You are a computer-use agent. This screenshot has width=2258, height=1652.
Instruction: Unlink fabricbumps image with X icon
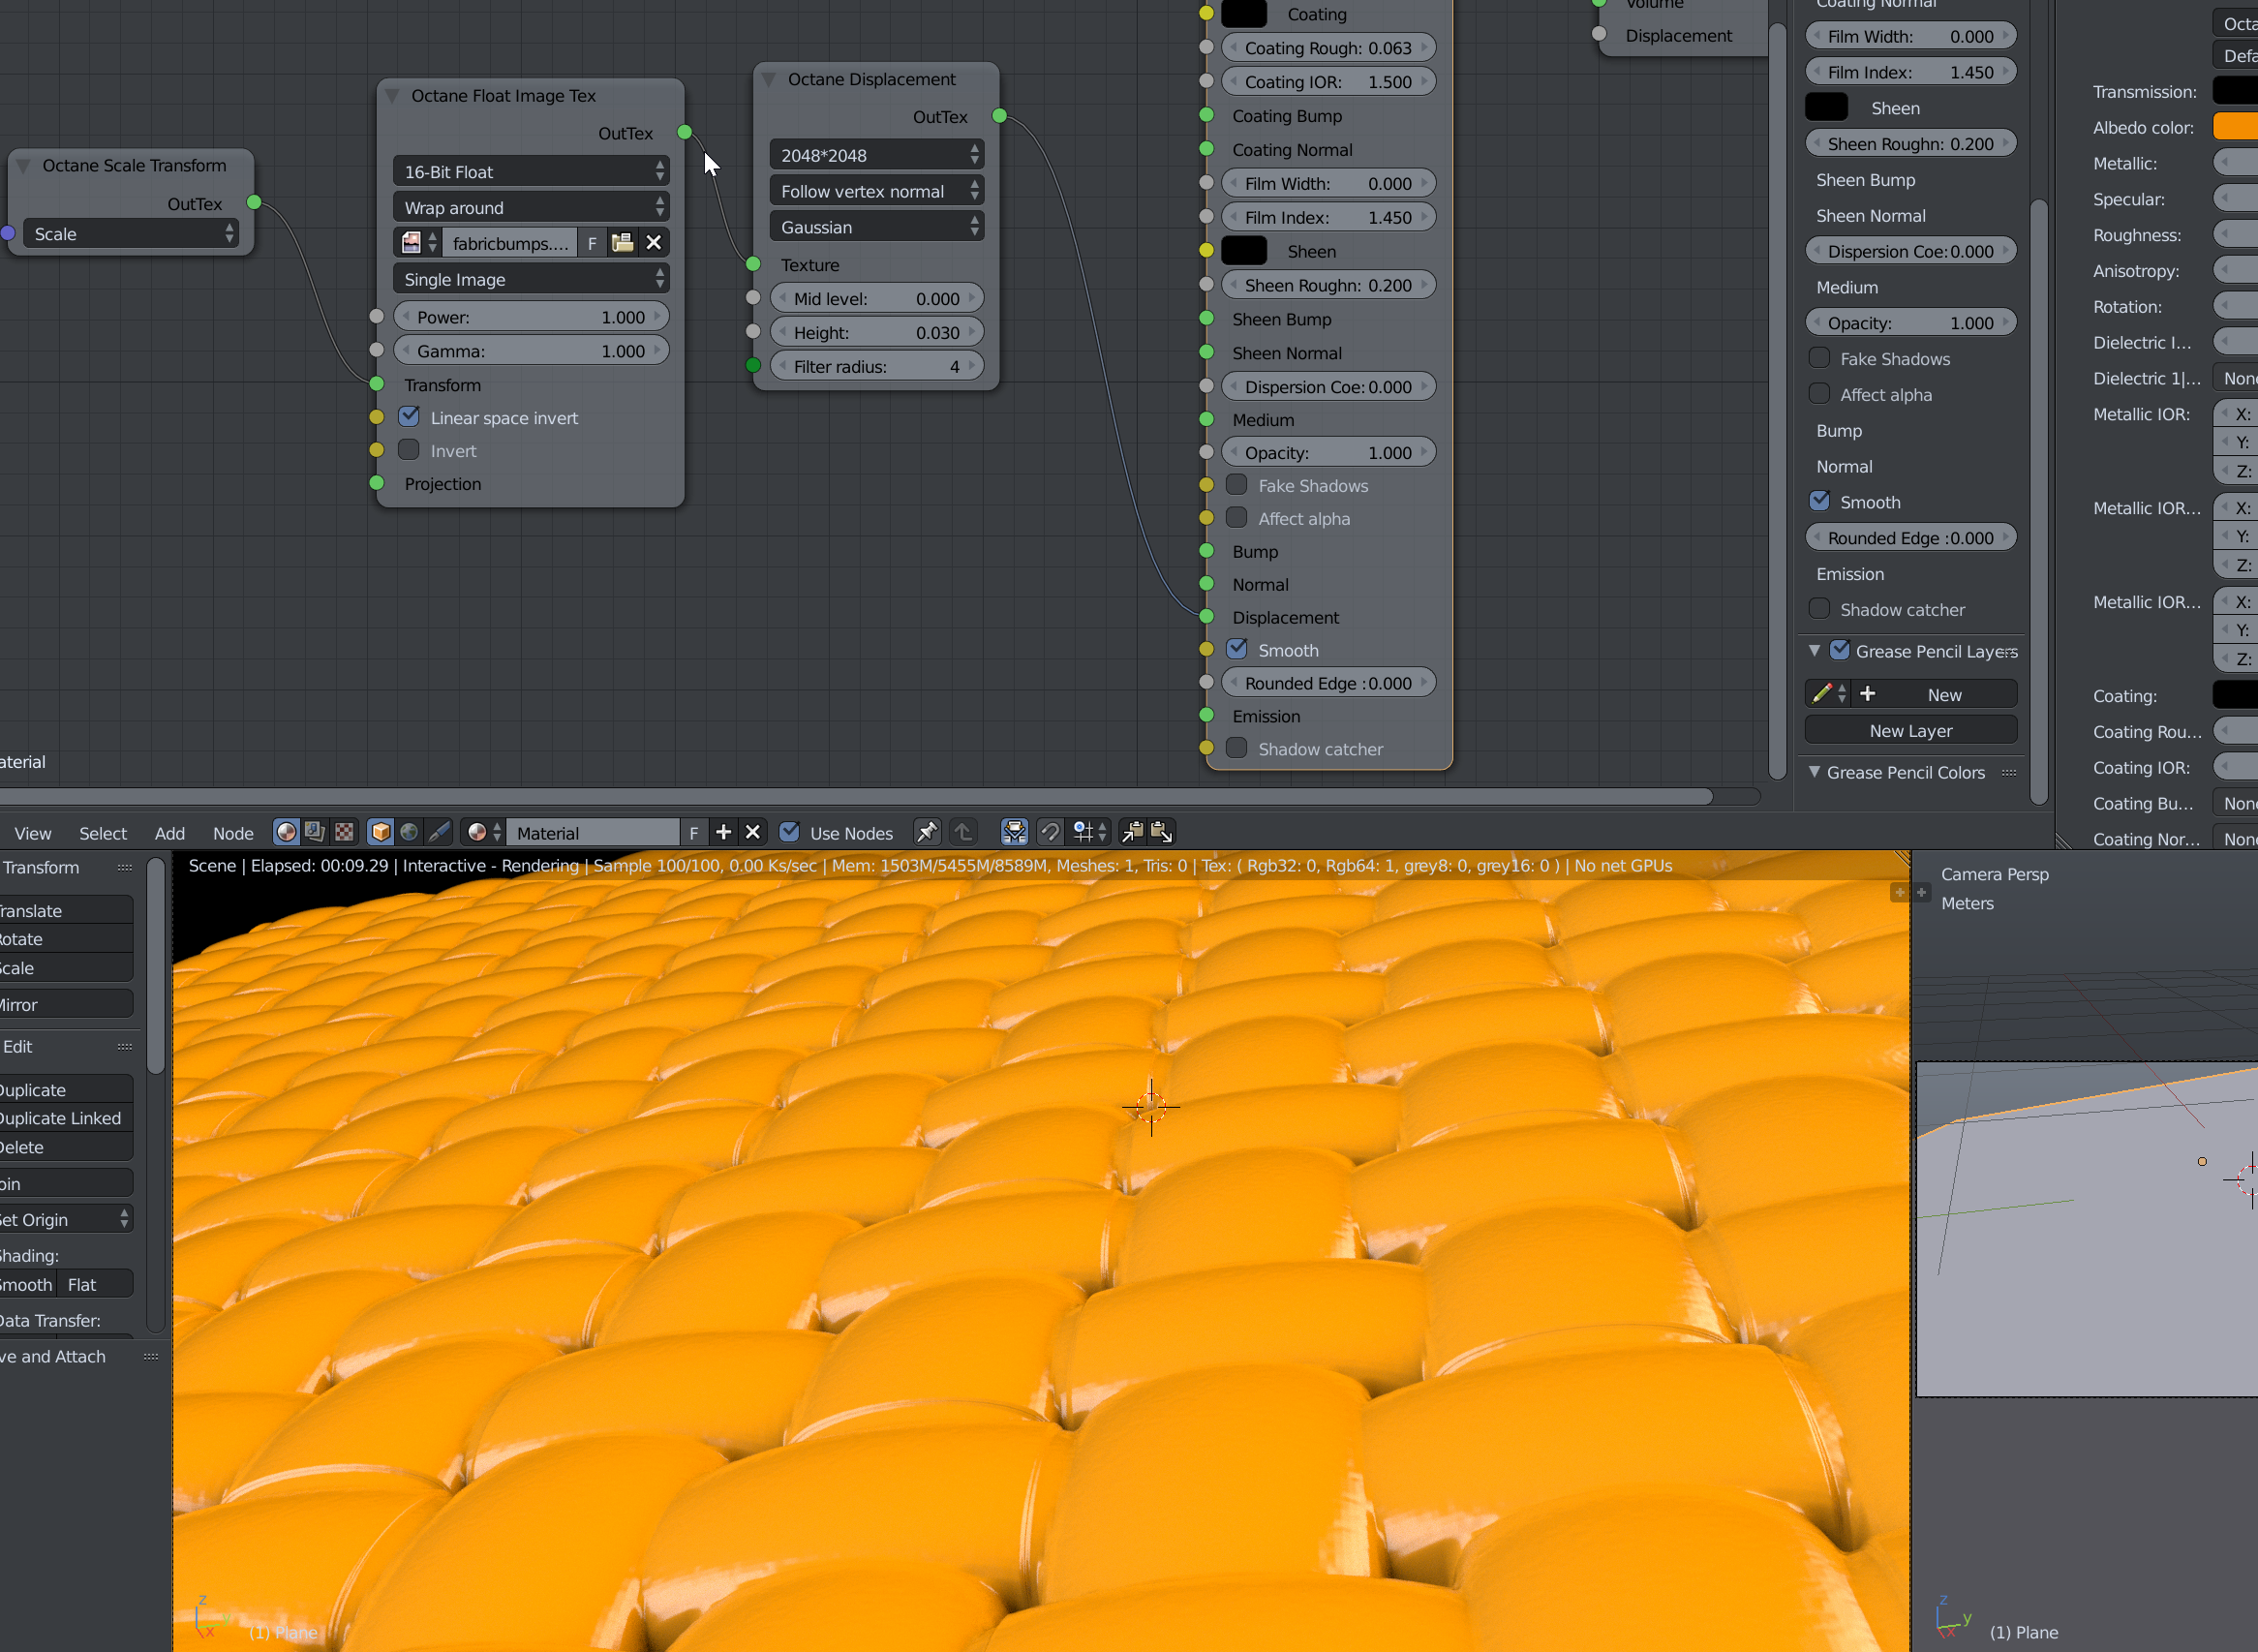[653, 243]
